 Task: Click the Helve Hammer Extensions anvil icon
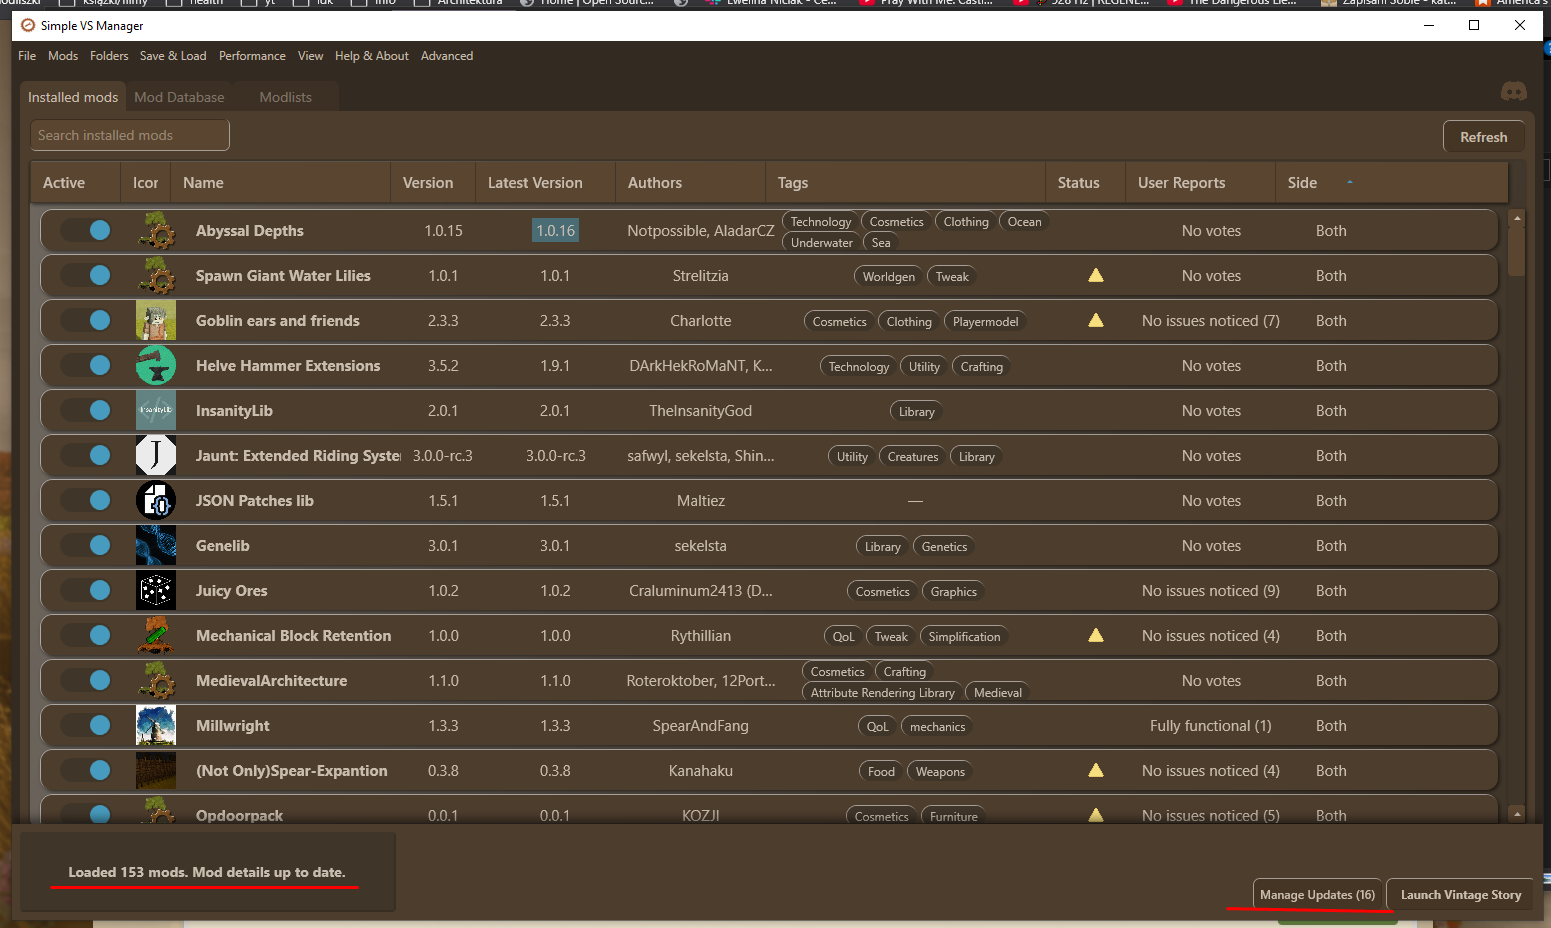coord(156,366)
